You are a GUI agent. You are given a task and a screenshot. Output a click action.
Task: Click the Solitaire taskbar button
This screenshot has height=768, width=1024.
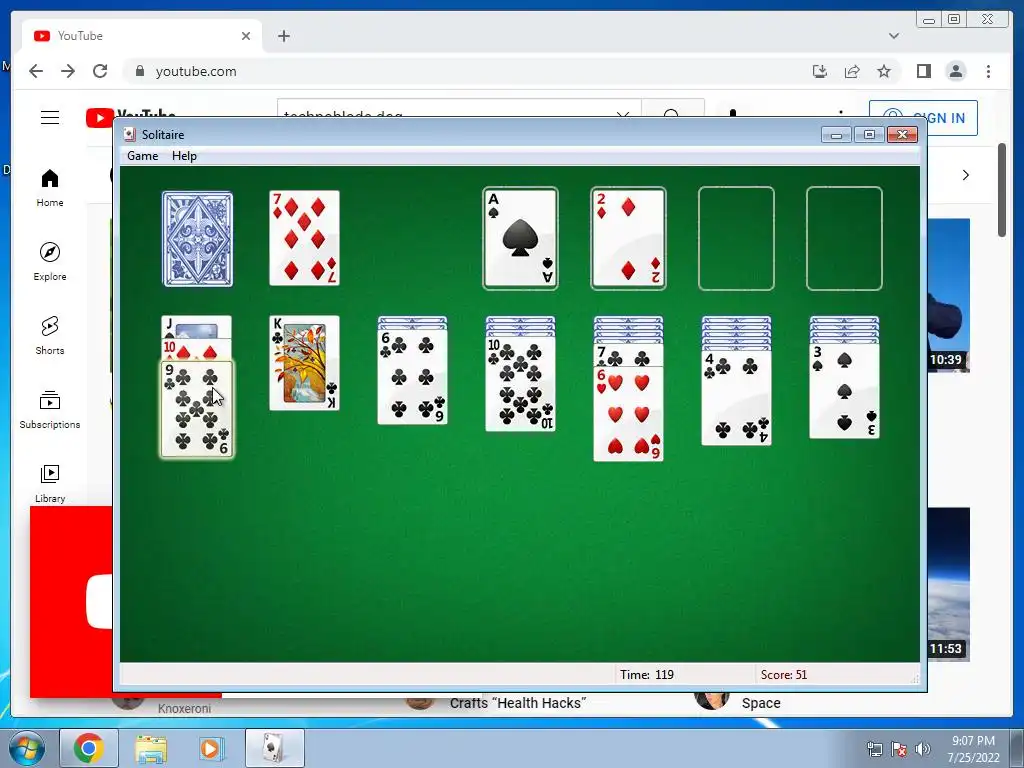click(x=274, y=748)
